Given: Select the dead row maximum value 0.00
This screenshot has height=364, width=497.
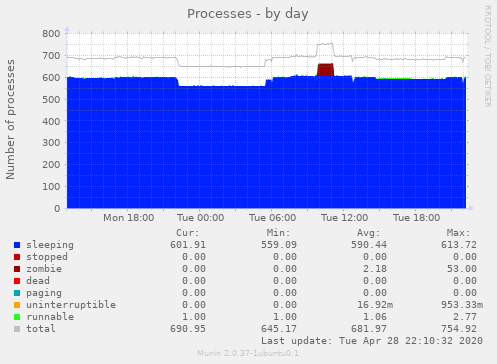Looking at the screenshot, I should 465,281.
